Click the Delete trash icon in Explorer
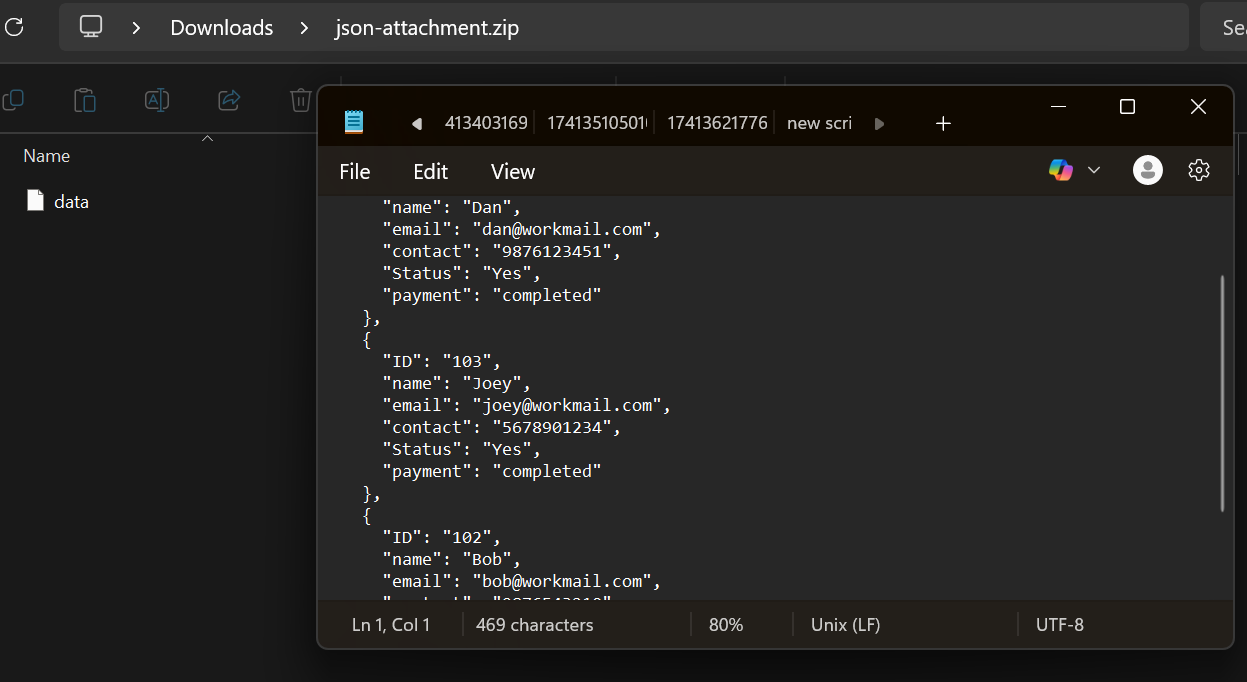The height and width of the screenshot is (682, 1247). (x=300, y=100)
